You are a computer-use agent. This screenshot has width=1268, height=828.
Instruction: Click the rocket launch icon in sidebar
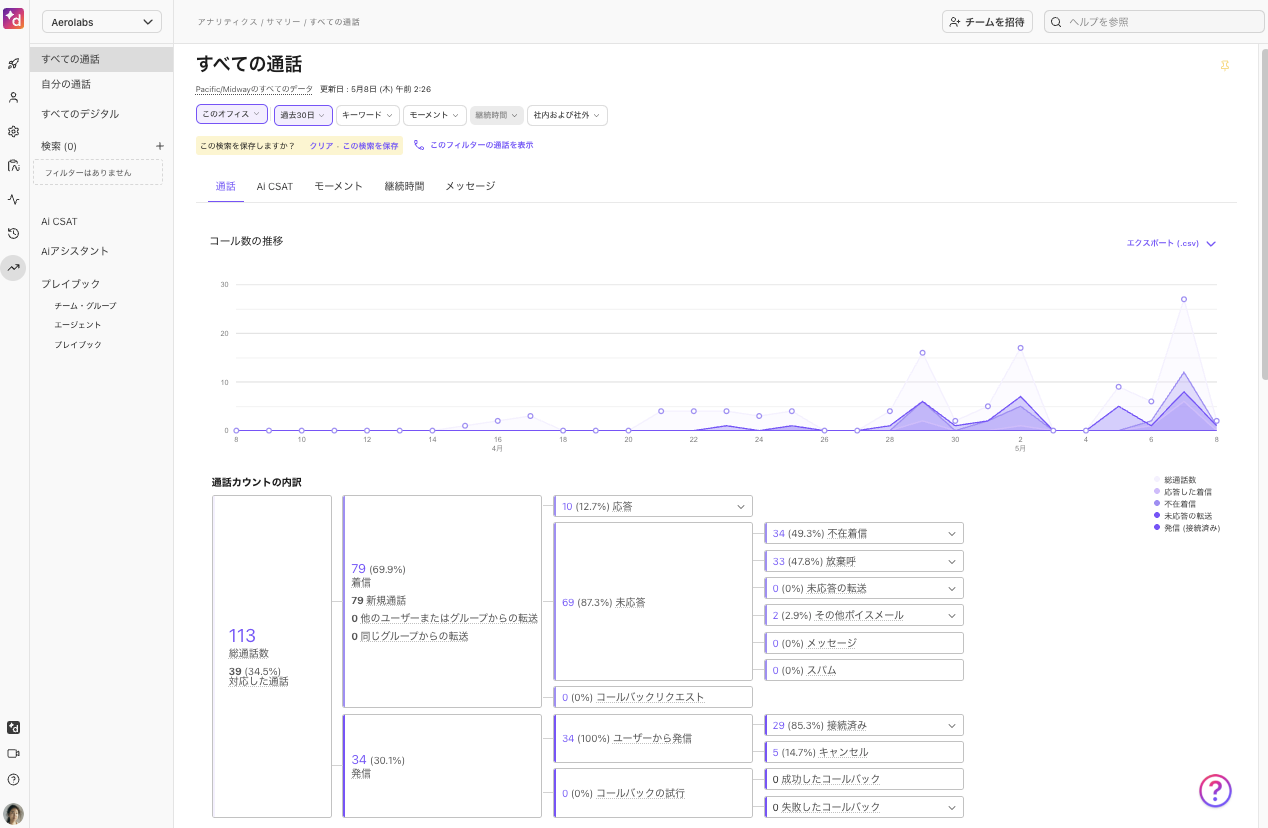pyautogui.click(x=14, y=64)
